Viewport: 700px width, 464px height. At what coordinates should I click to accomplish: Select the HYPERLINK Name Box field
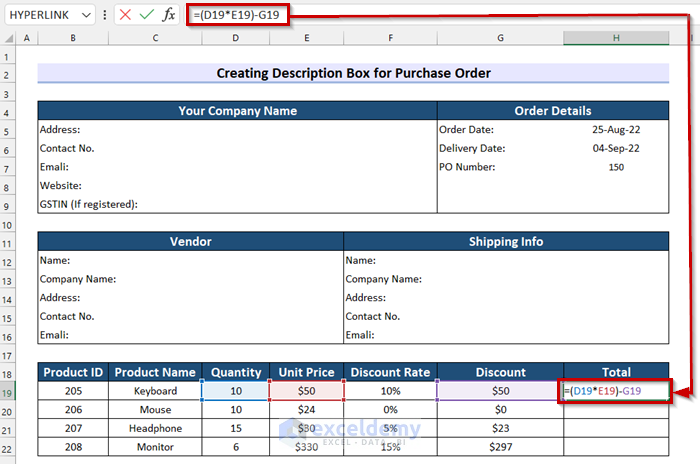[x=50, y=15]
